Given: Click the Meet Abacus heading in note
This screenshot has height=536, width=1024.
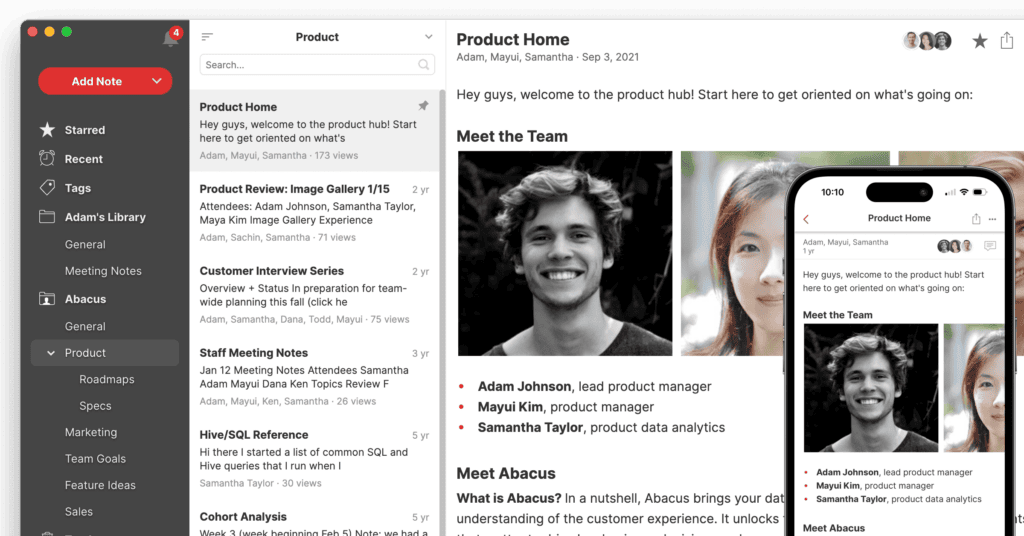Looking at the screenshot, I should tap(506, 473).
